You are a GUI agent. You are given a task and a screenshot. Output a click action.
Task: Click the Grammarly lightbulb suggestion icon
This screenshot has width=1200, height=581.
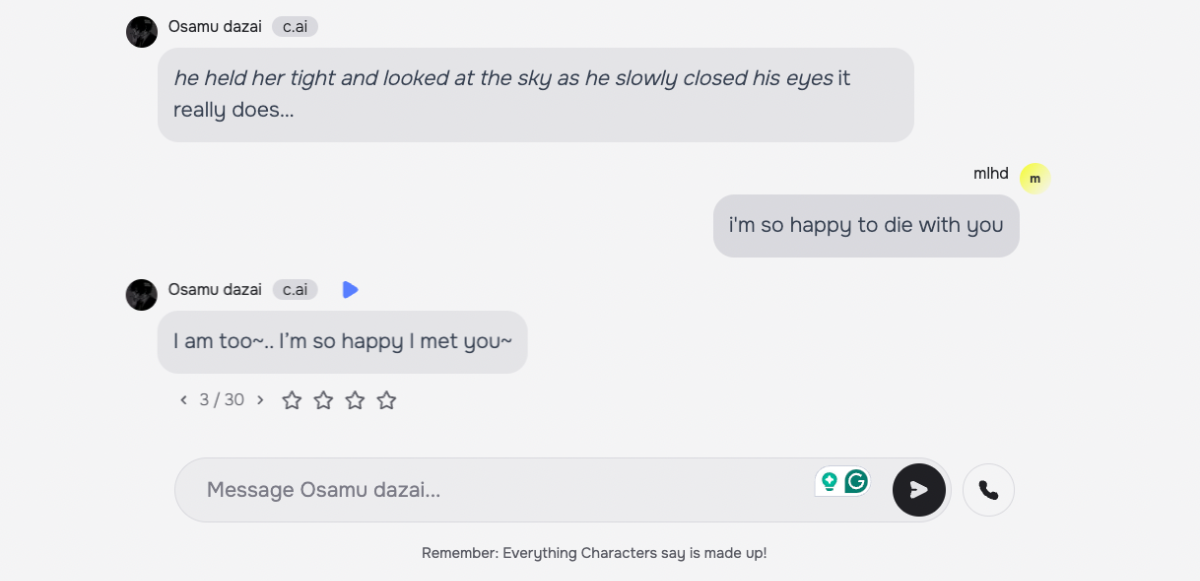pos(829,482)
